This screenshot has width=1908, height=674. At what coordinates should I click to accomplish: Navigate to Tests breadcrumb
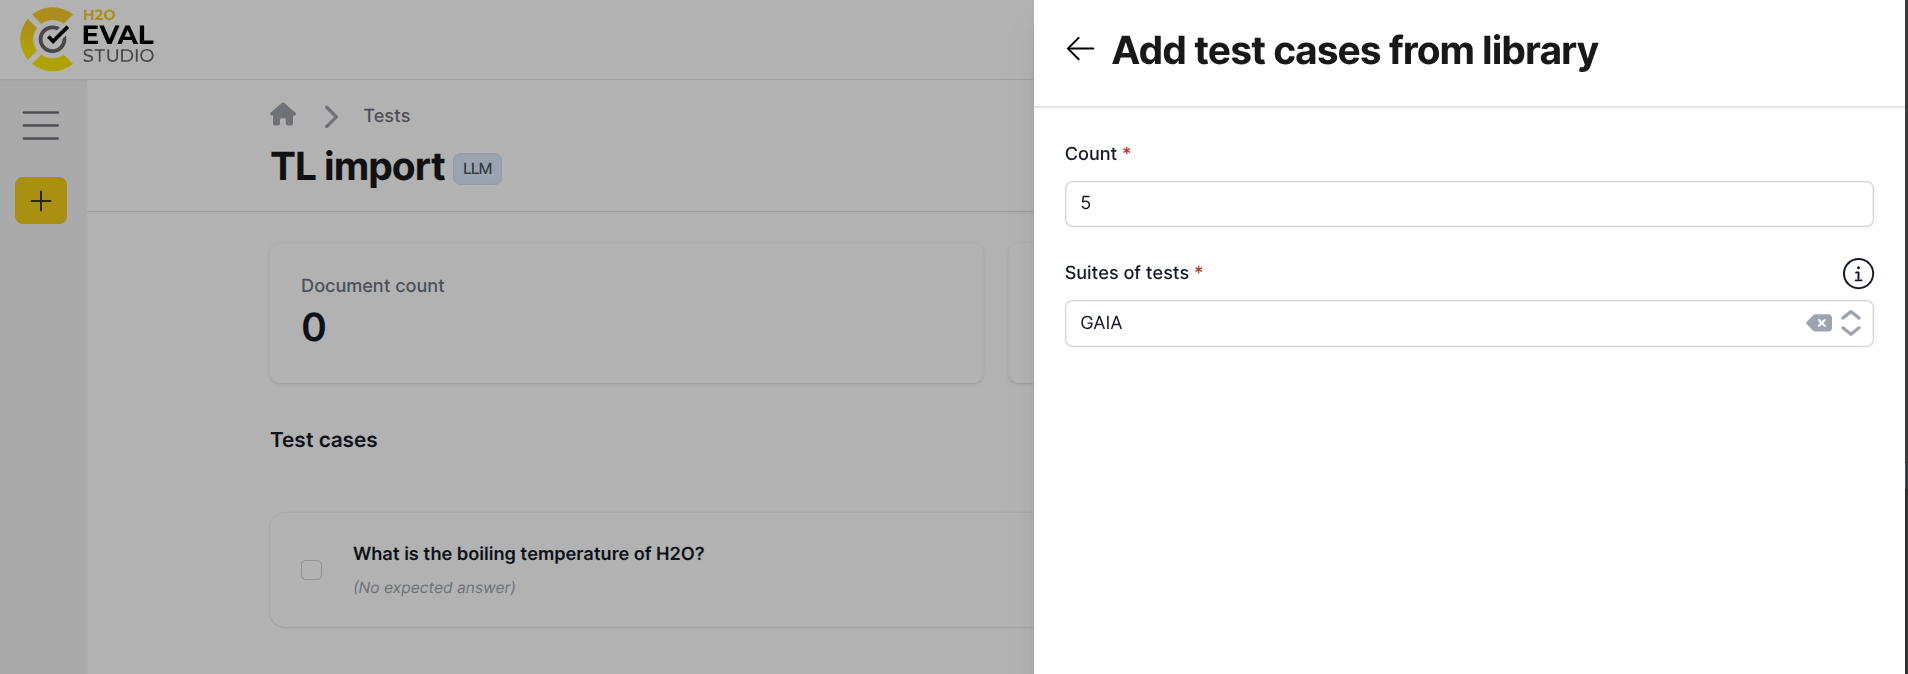(x=386, y=116)
